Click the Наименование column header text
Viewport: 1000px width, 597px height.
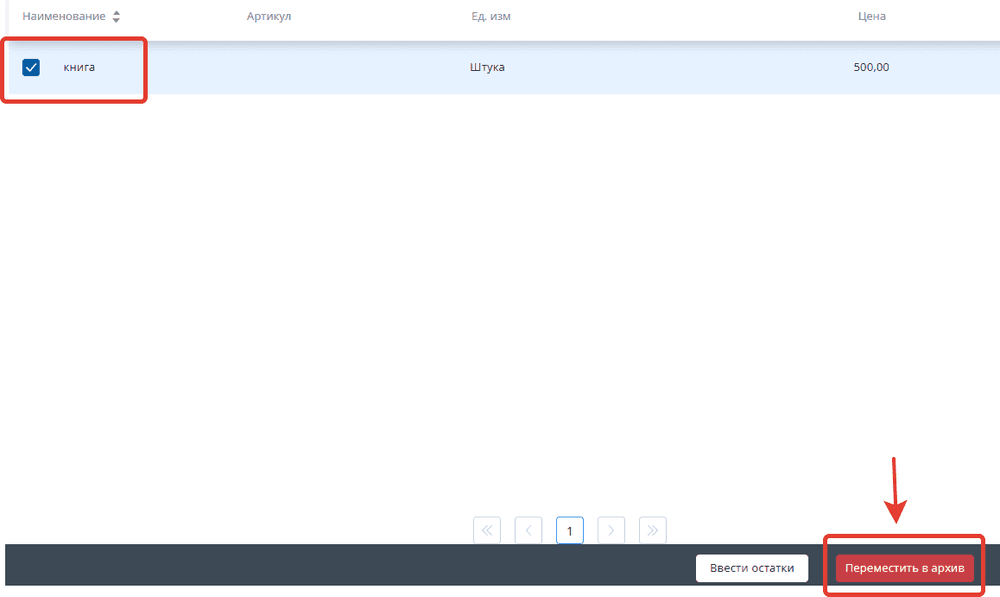(63, 17)
